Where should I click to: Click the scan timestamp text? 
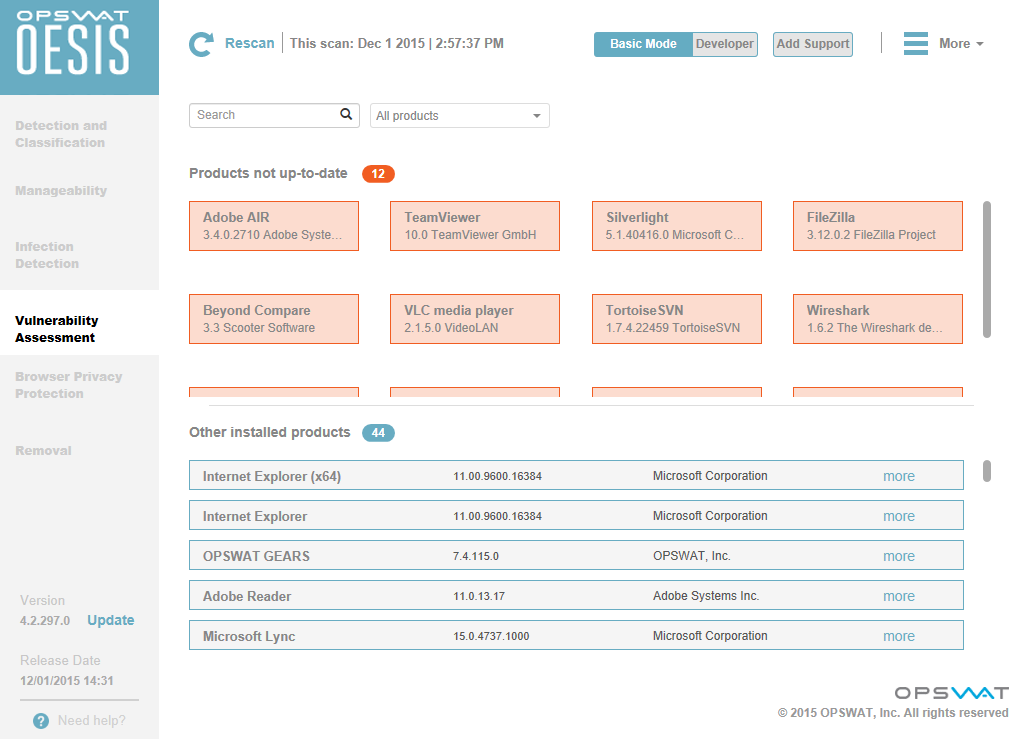(396, 43)
